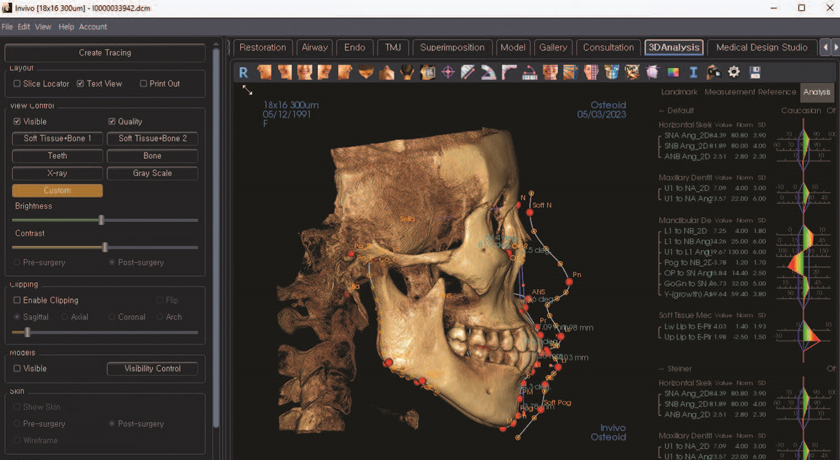
Task: Click the left panel vertical scrollbar
Action: 216,238
